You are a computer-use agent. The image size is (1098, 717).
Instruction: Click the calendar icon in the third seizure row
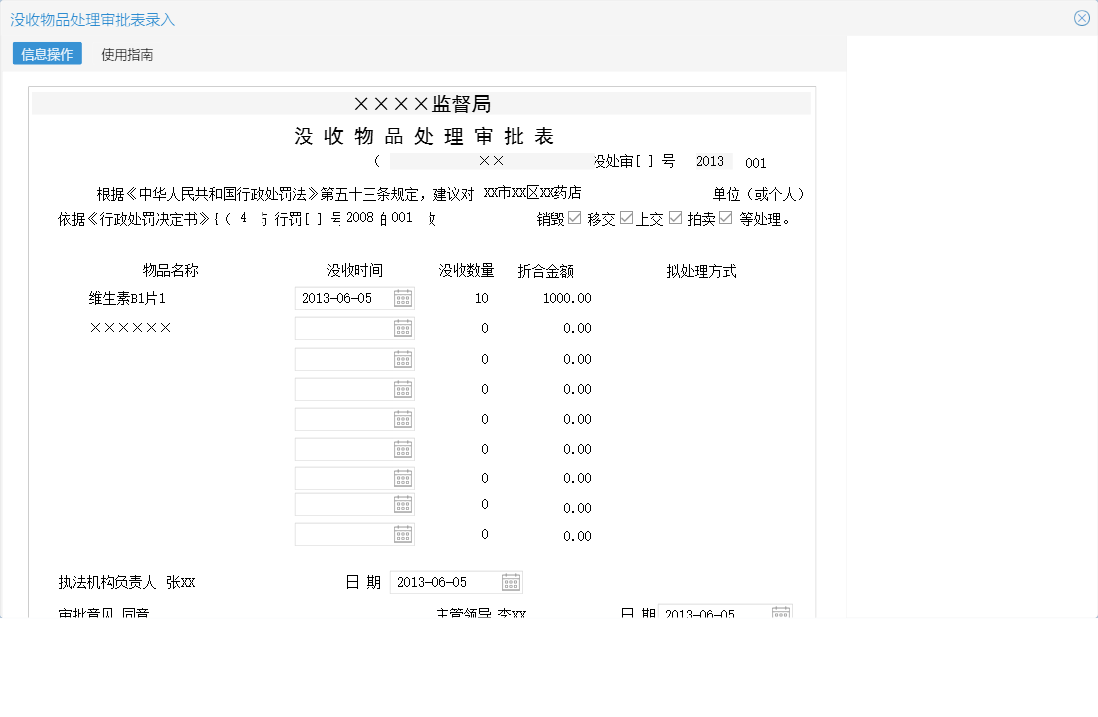[403, 358]
